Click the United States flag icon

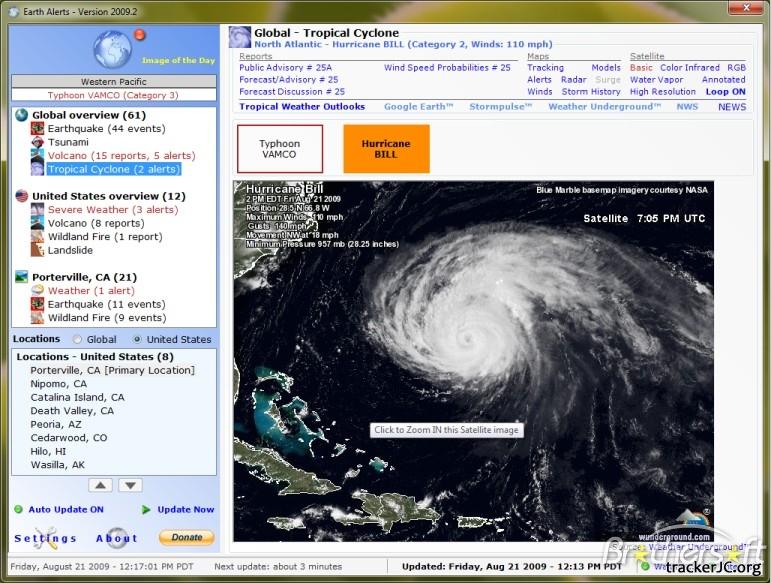point(22,197)
